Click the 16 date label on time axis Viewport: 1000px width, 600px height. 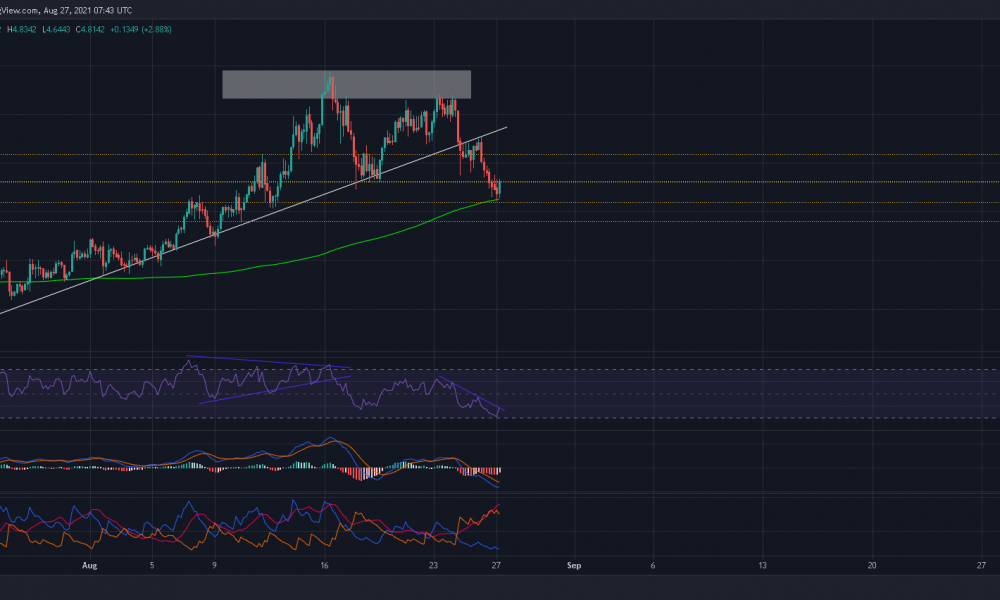tap(324, 565)
